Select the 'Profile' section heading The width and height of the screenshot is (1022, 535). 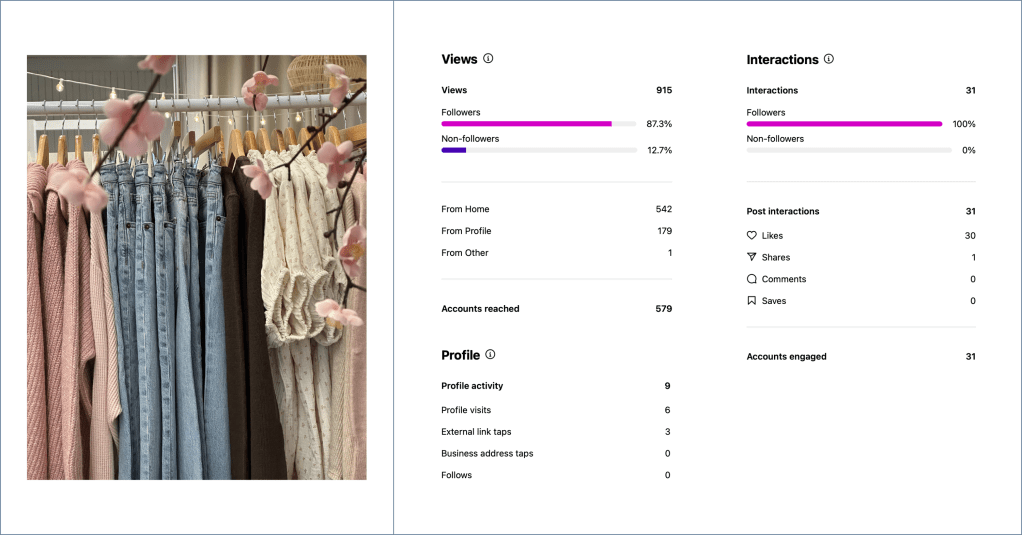coord(460,355)
